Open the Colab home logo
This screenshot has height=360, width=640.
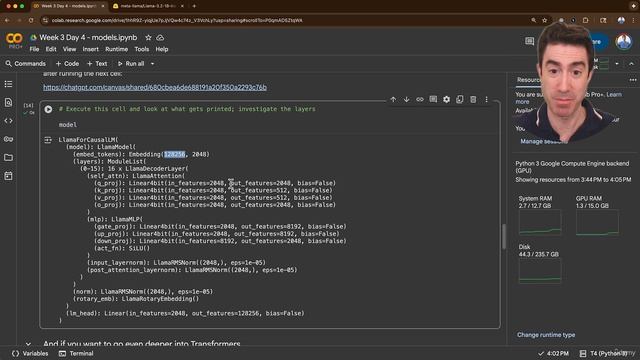[x=14, y=40]
